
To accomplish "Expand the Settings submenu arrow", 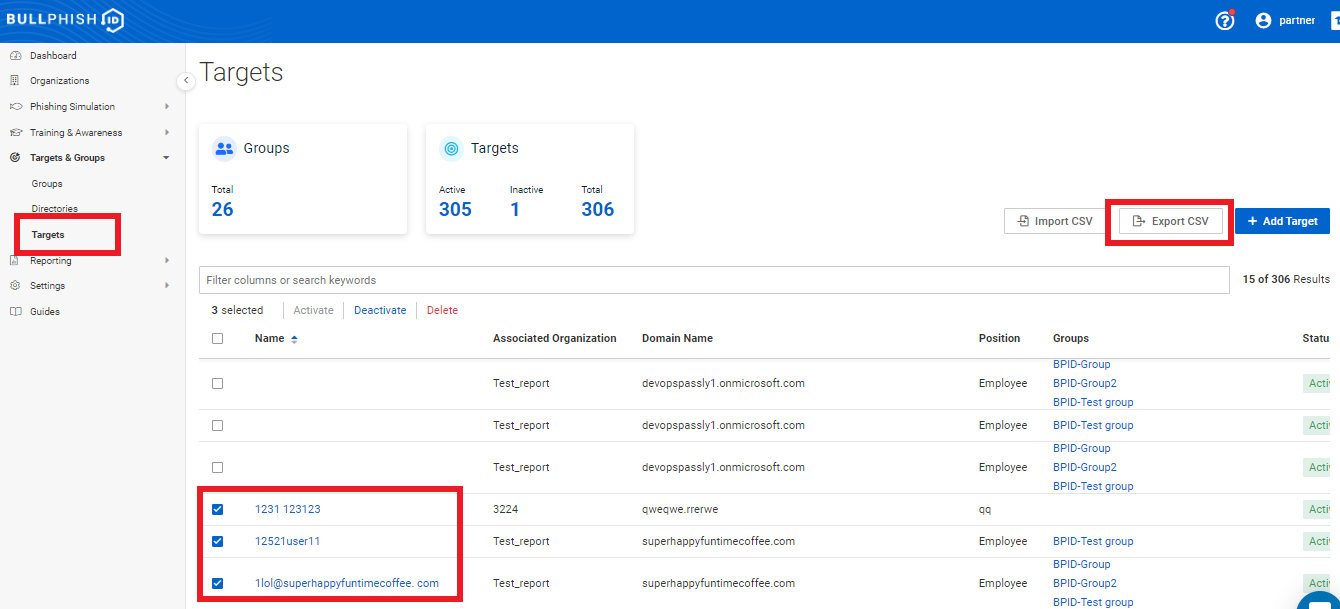I will (x=167, y=286).
